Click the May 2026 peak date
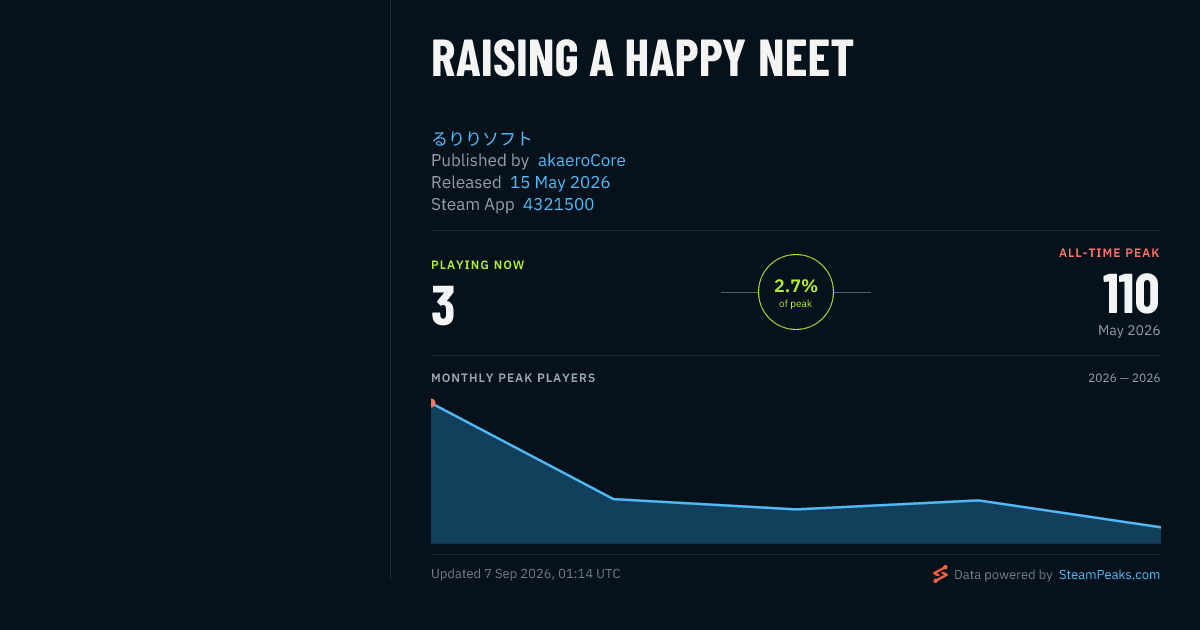This screenshot has width=1200, height=630. [1129, 330]
